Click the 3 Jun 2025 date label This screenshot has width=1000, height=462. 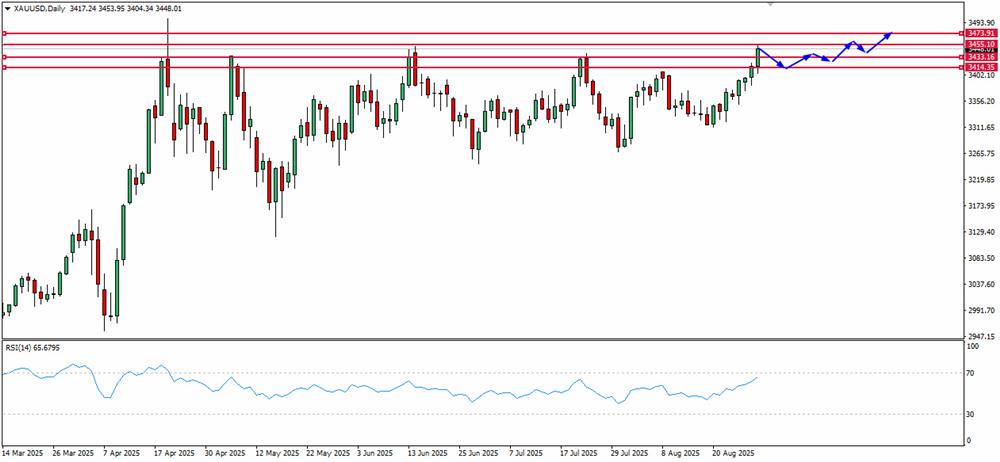(x=377, y=452)
